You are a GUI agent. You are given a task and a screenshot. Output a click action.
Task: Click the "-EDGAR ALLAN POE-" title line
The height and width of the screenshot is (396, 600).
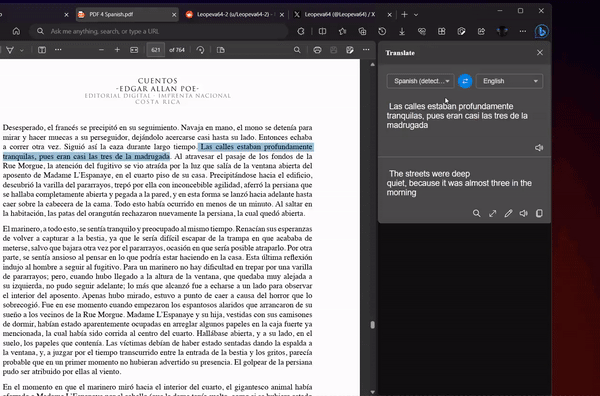click(158, 89)
